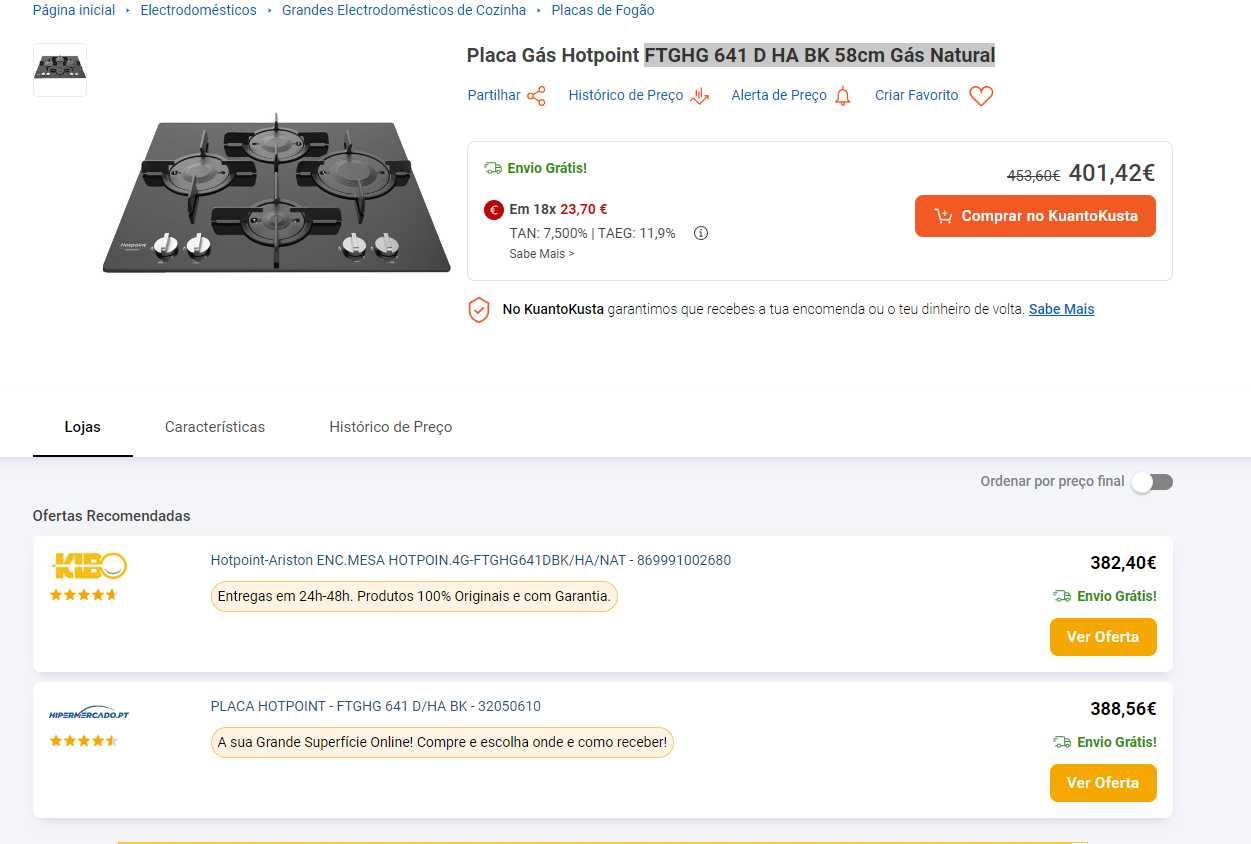Viewport: 1251px width, 844px height.
Task: Click Envio Grátis under the 382,40€ price
Action: click(x=1105, y=596)
